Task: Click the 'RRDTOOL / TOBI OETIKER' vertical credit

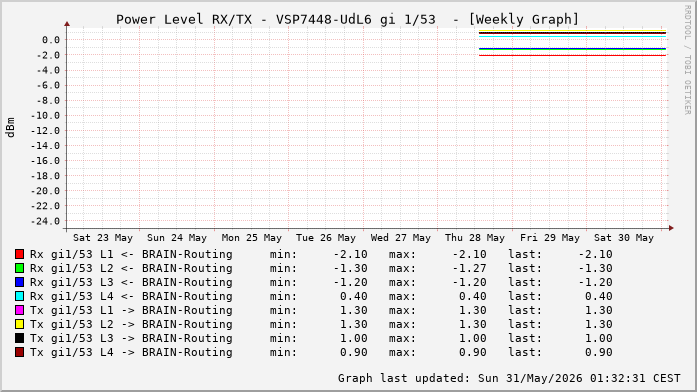Action: coord(687,60)
